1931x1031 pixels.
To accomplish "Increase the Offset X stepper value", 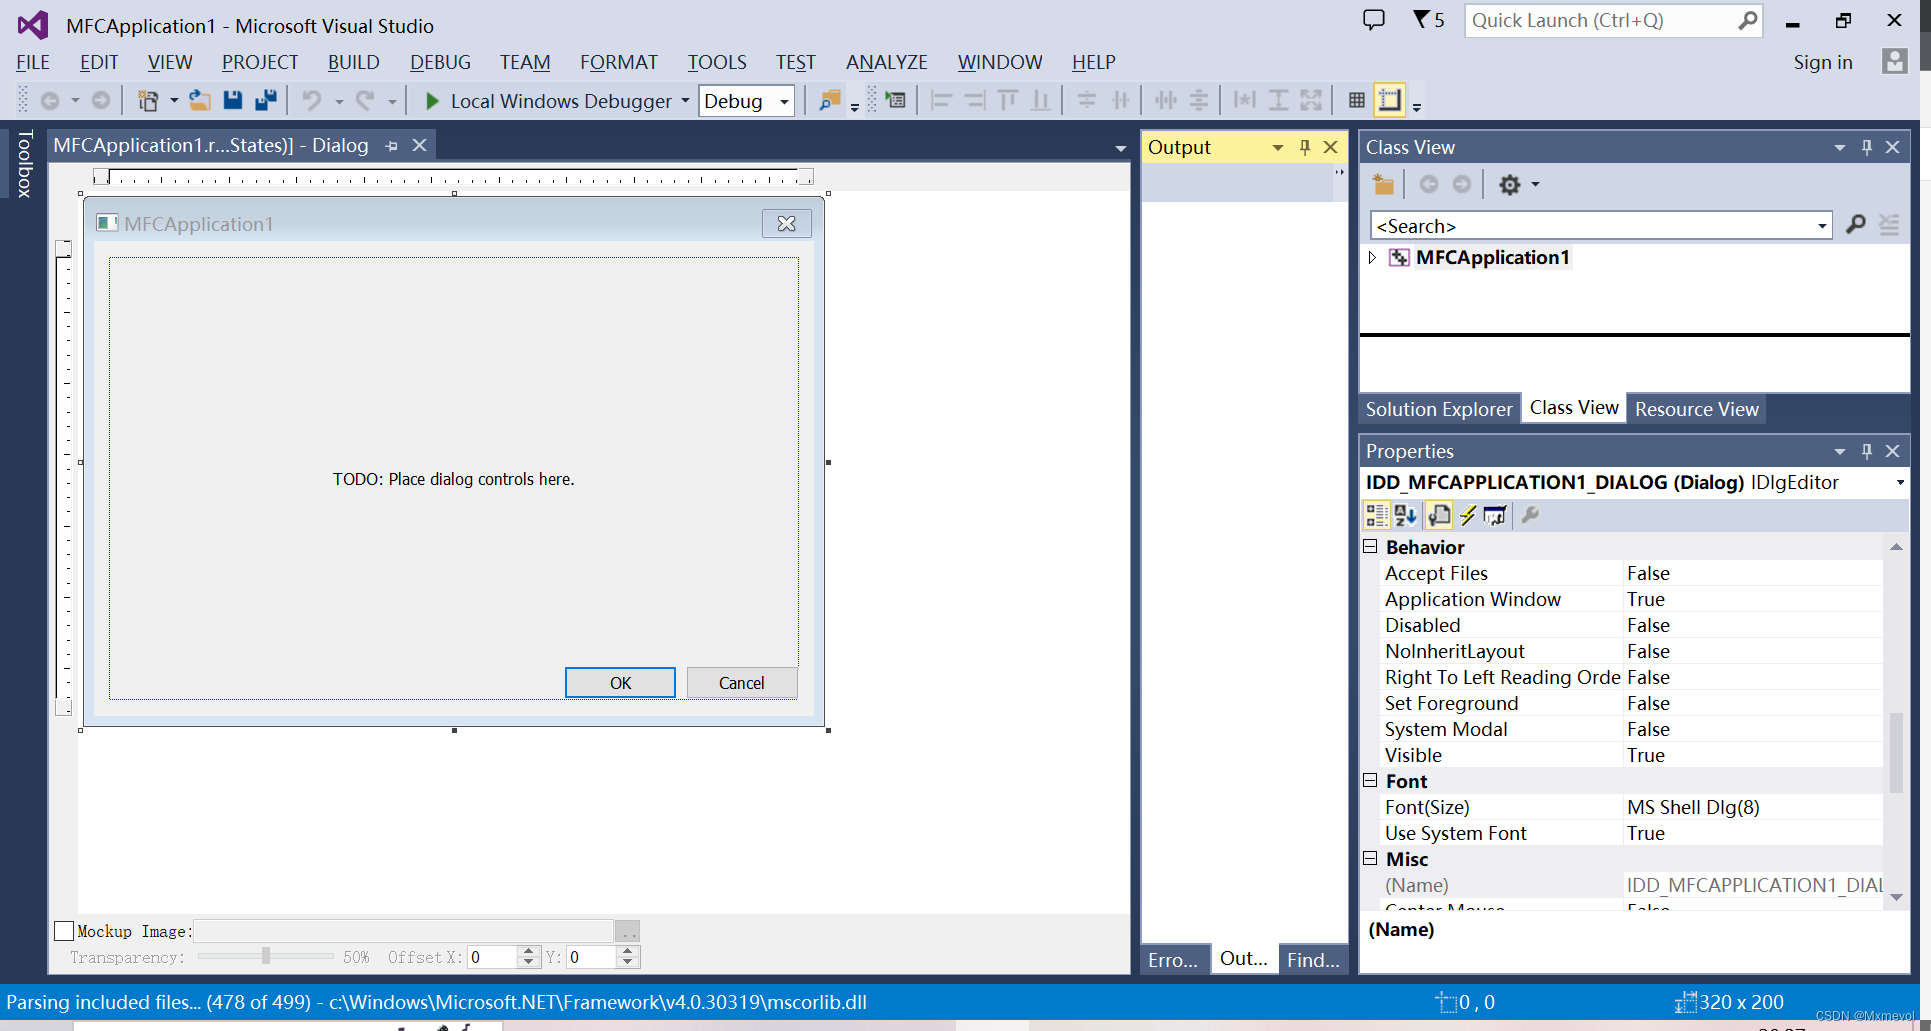I will tap(530, 951).
